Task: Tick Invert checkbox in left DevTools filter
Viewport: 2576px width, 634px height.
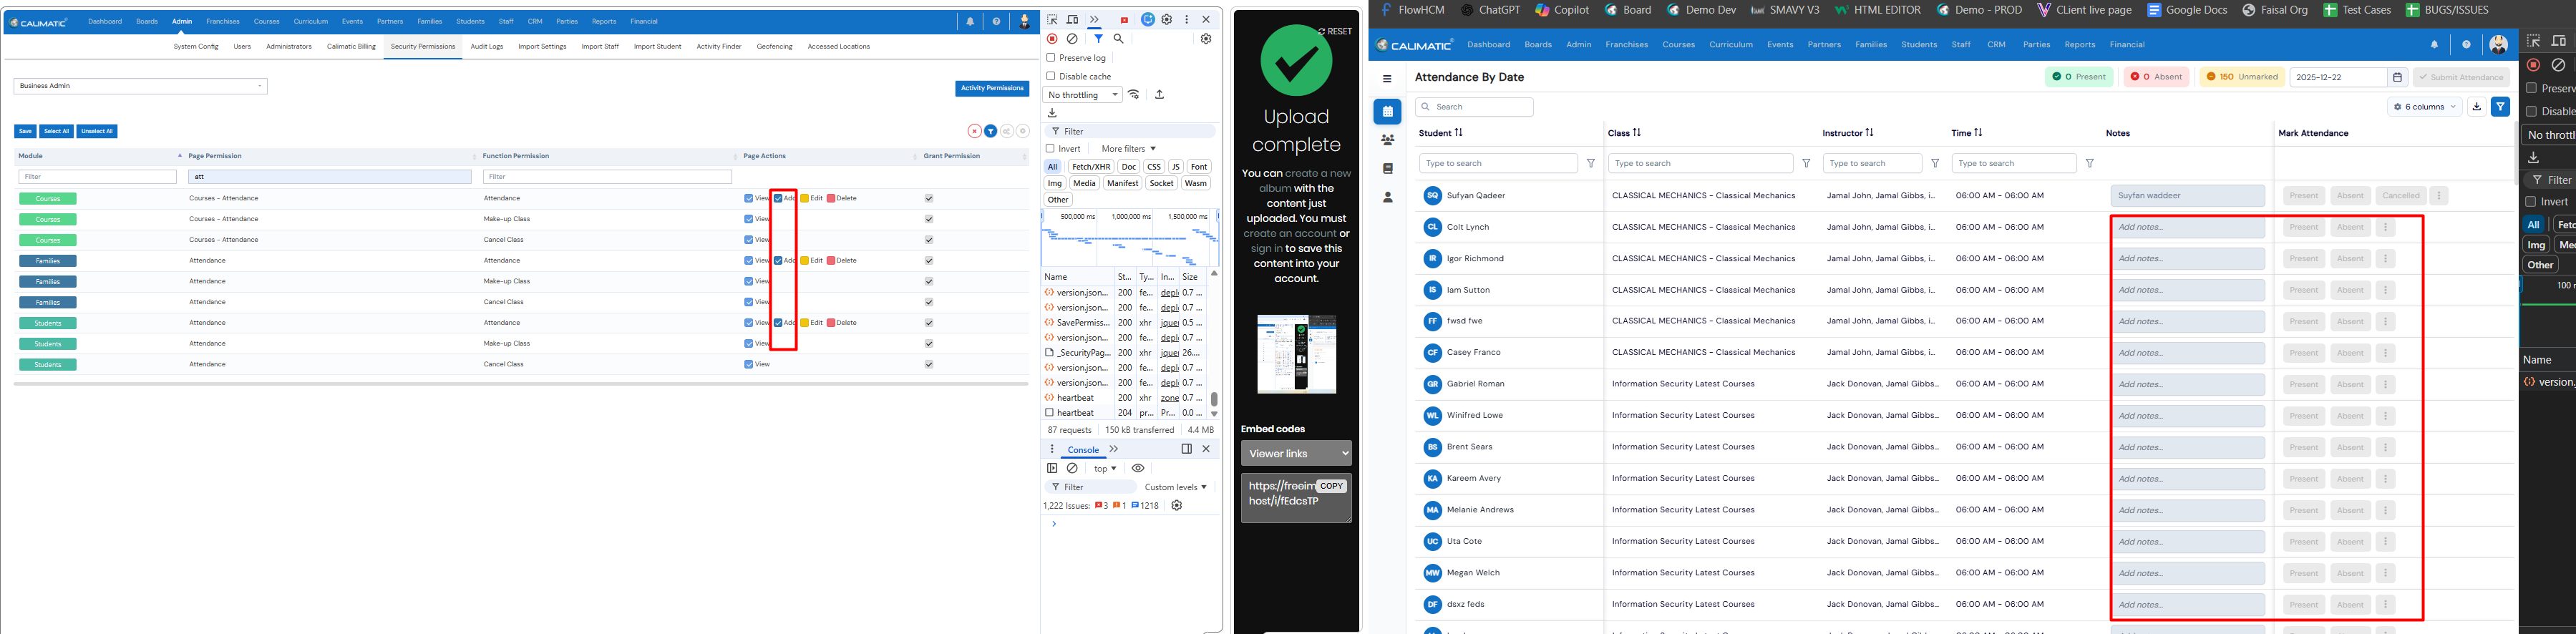Action: (1051, 148)
